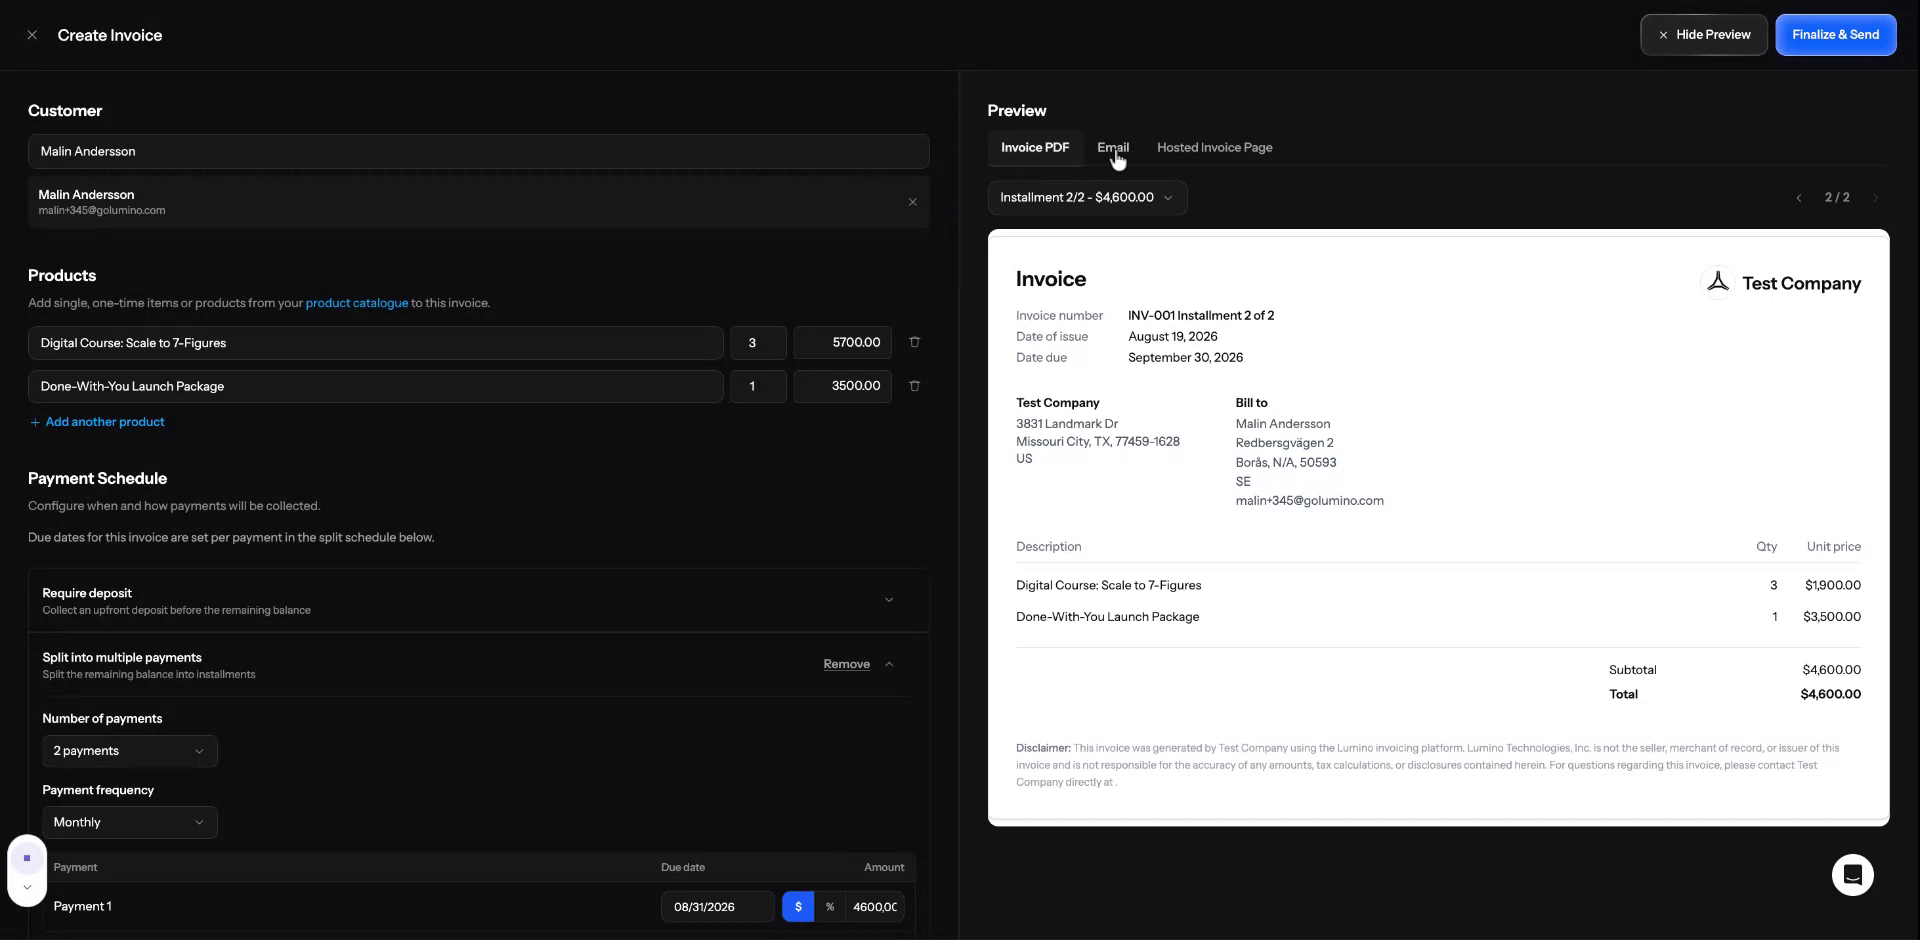Click invoice number INV-001 Installment 2 of 2
The width and height of the screenshot is (1920, 940).
1201,316
